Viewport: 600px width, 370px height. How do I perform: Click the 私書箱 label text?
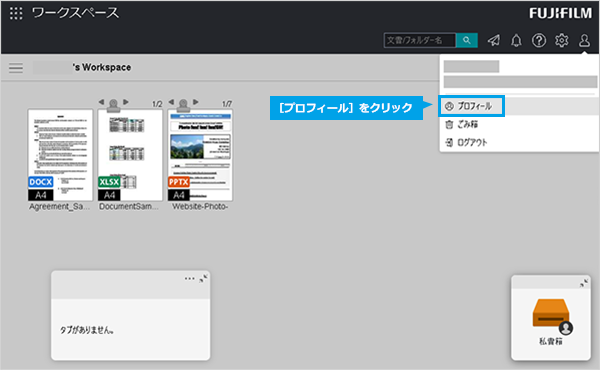tap(551, 342)
